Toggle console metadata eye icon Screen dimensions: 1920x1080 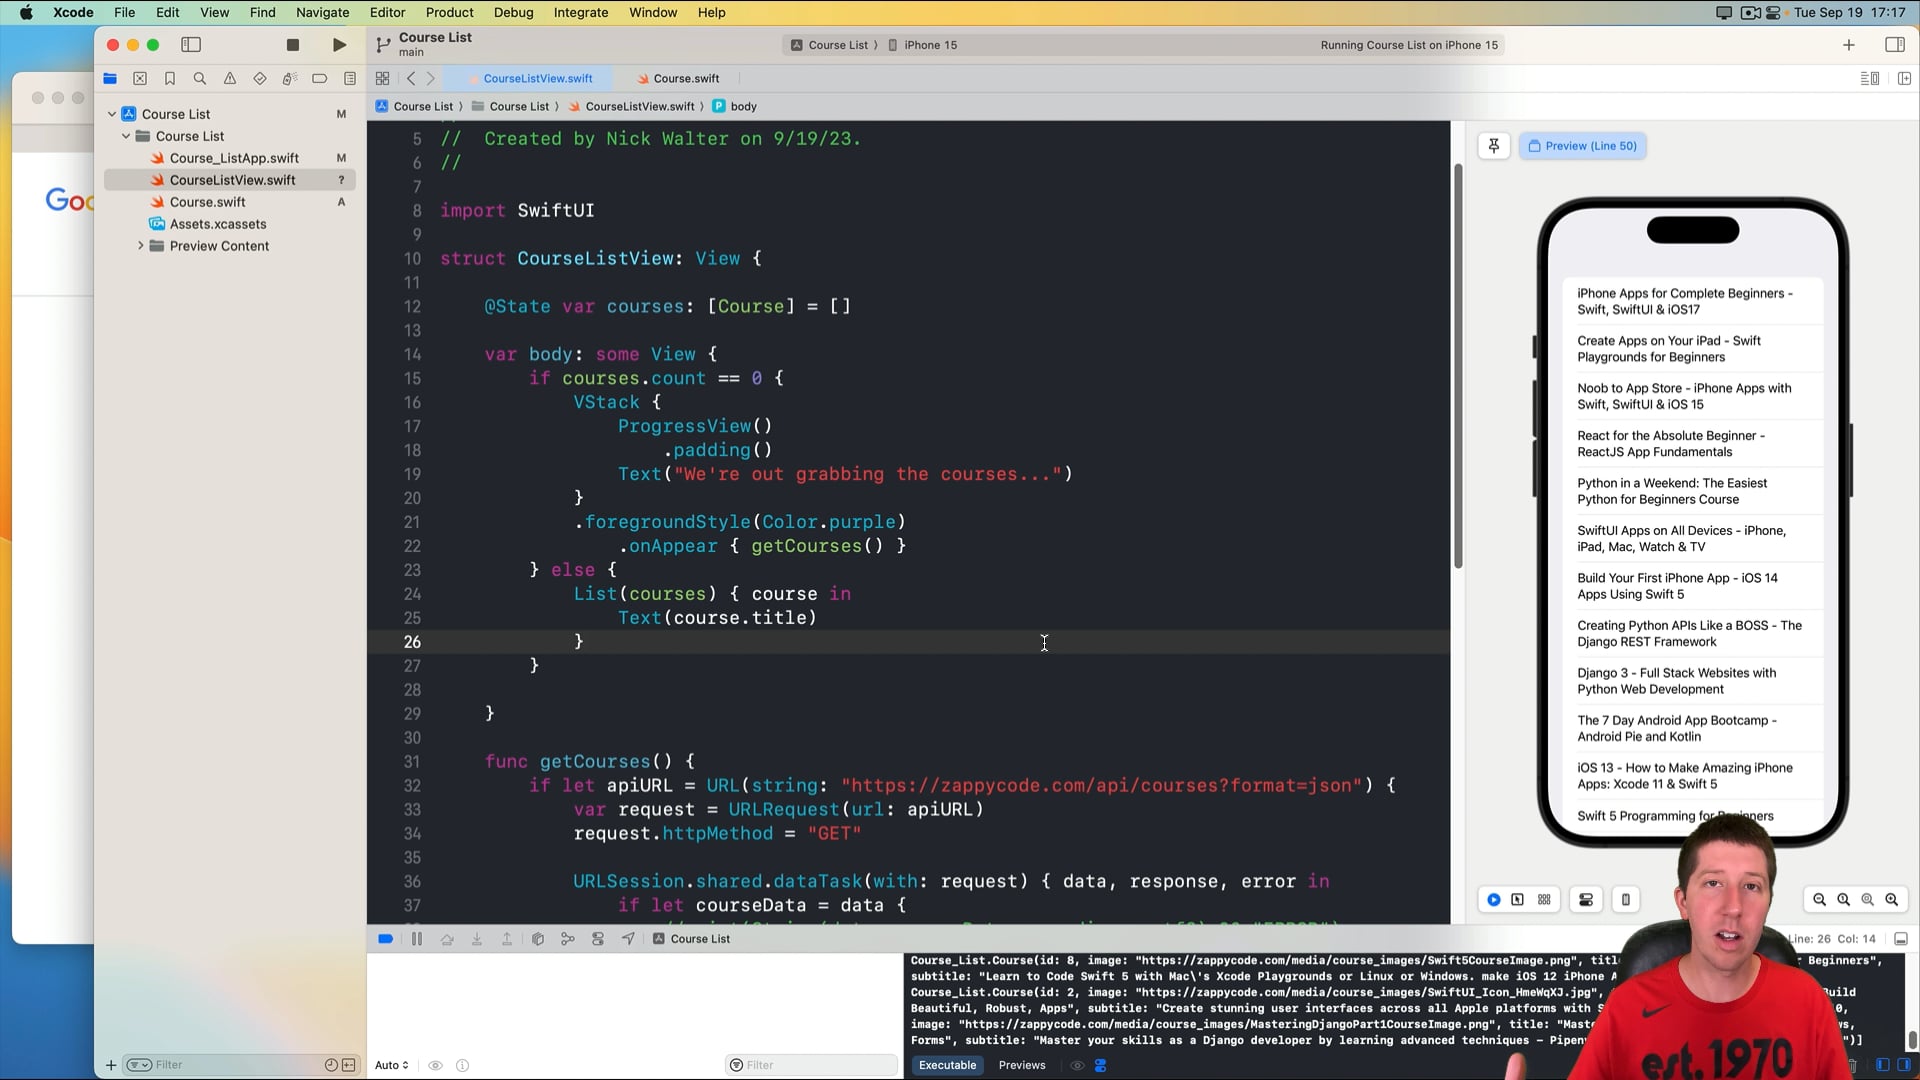(x=1077, y=1066)
